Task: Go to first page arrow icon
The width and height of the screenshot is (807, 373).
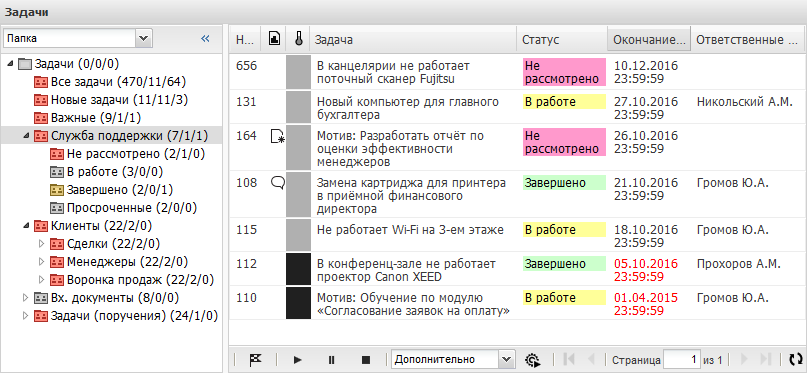Action: pos(569,359)
